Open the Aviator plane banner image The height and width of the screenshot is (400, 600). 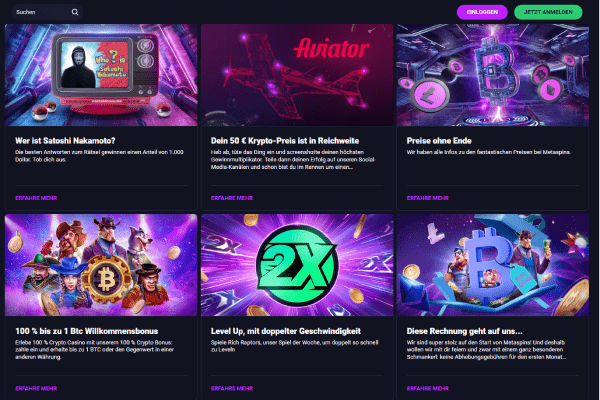(297, 75)
